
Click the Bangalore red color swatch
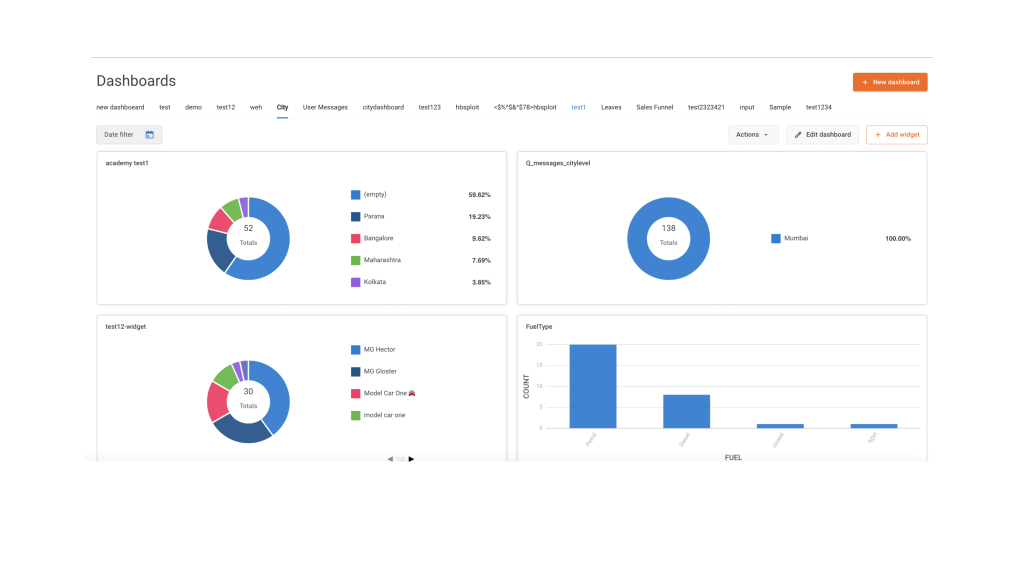click(355, 238)
